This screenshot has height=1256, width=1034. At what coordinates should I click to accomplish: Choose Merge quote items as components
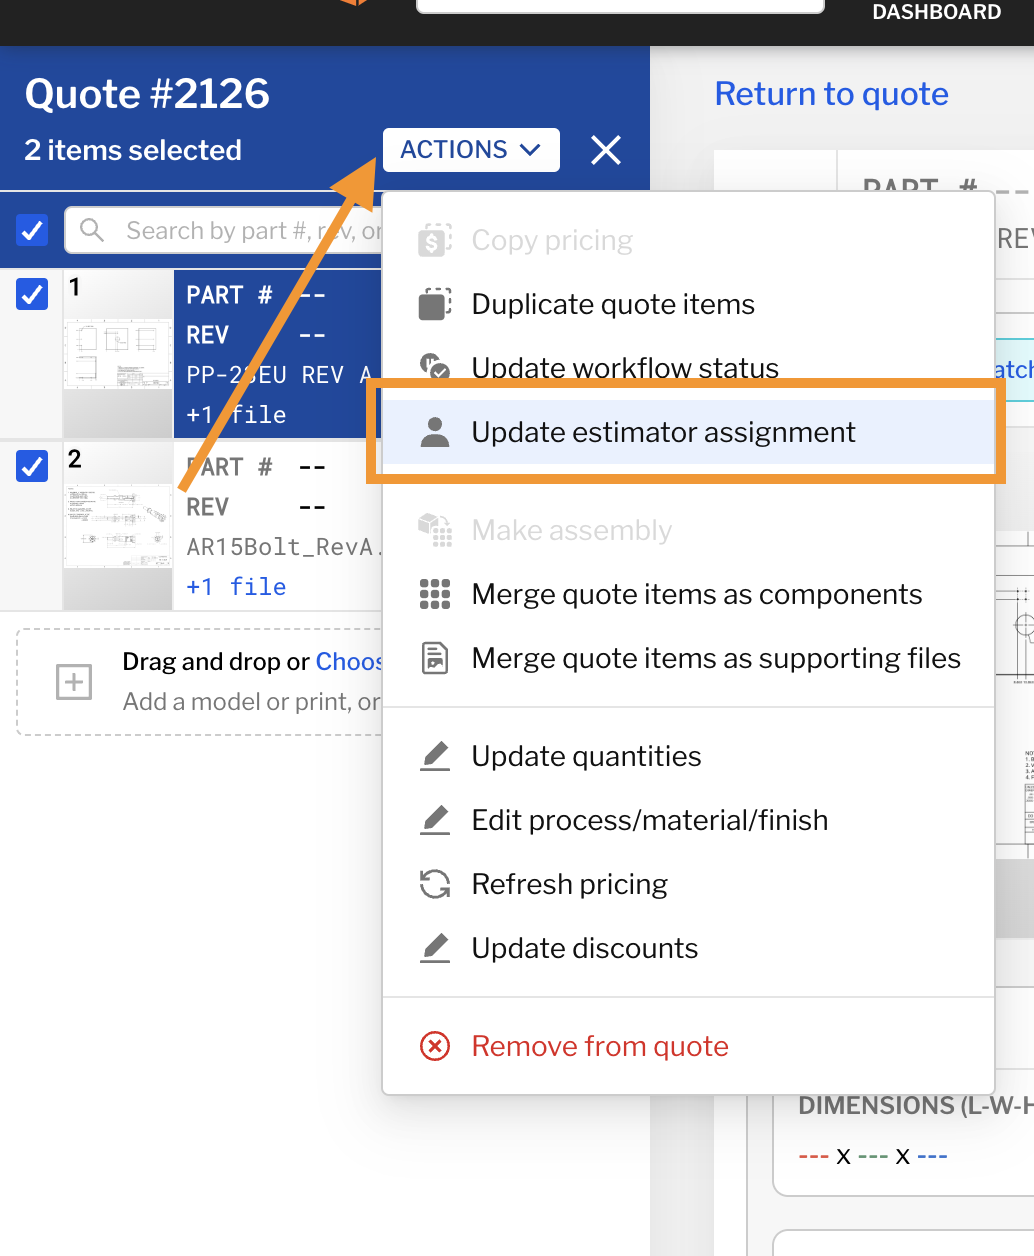coord(689,594)
